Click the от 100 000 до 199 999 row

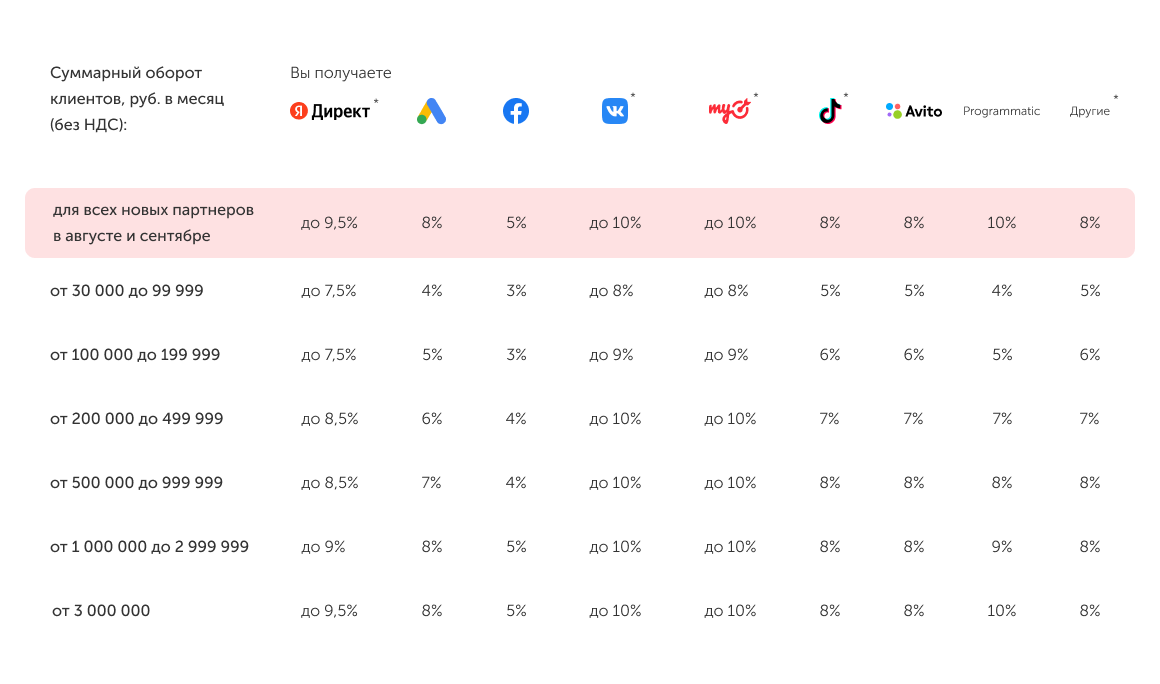(135, 355)
